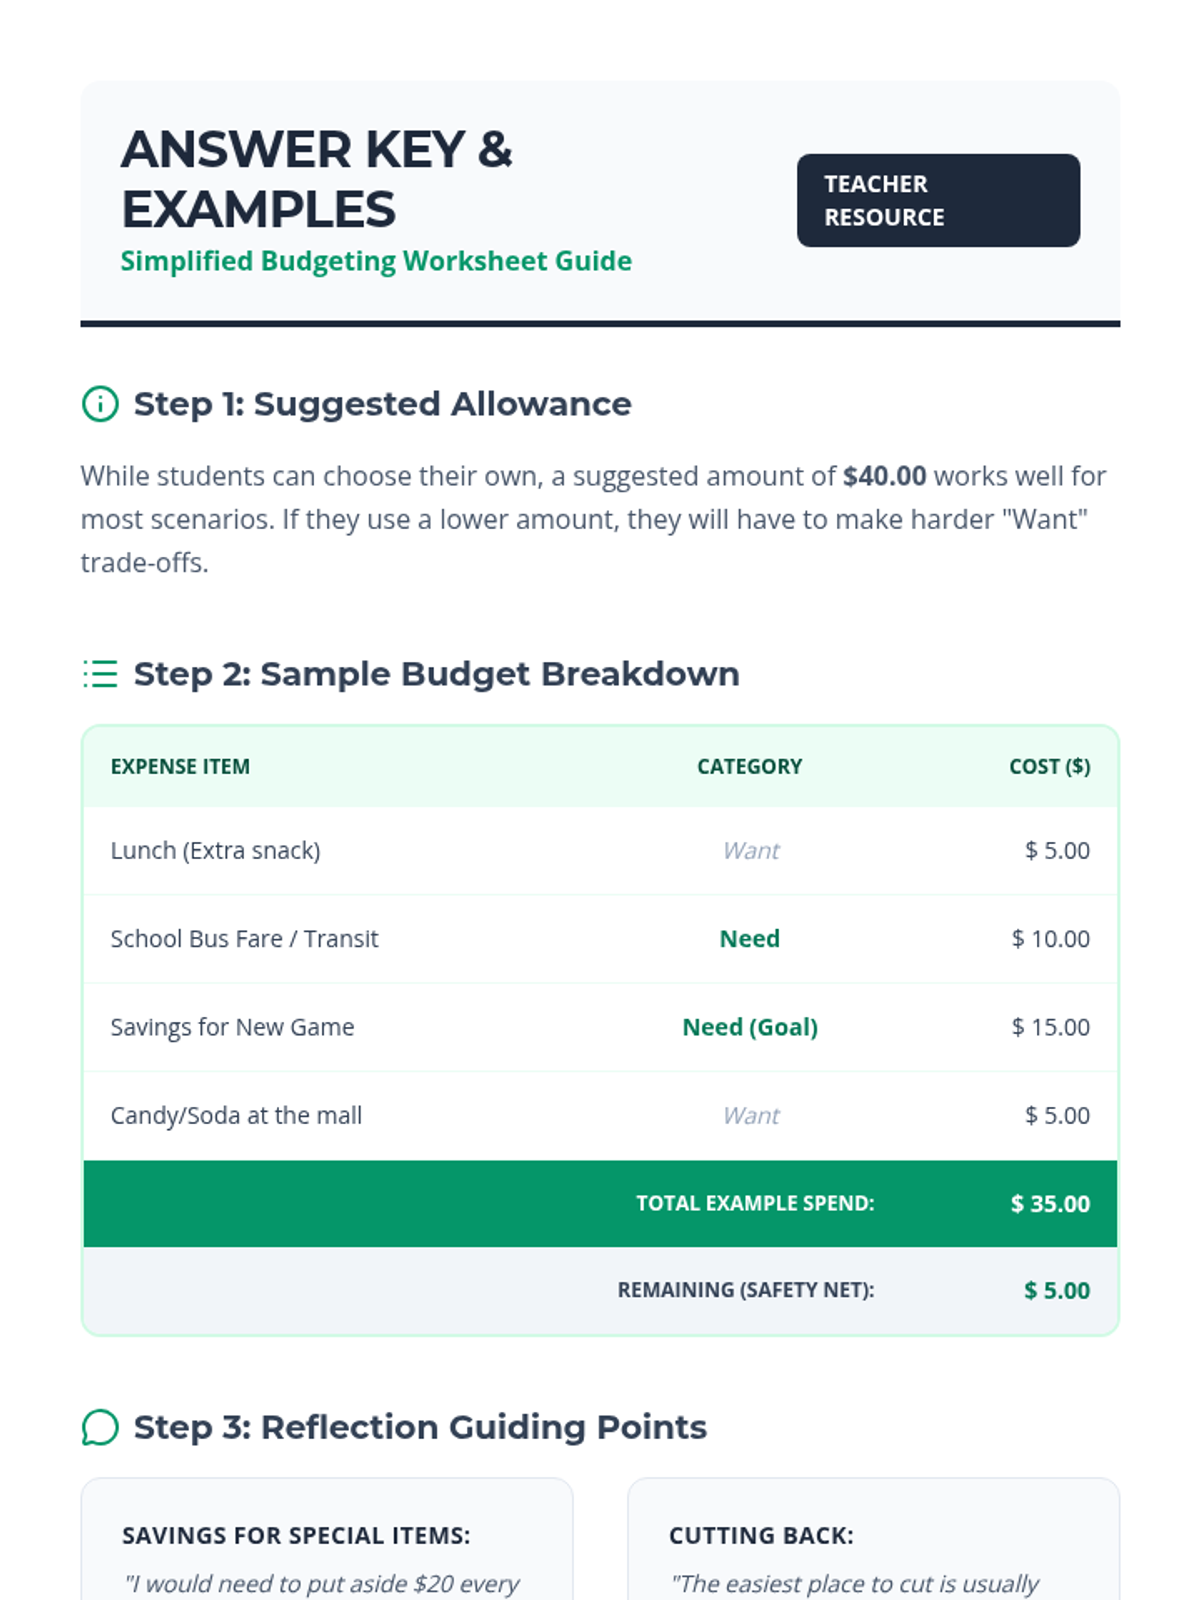
Task: Click the info icon beside Step 1
Action: tap(100, 404)
